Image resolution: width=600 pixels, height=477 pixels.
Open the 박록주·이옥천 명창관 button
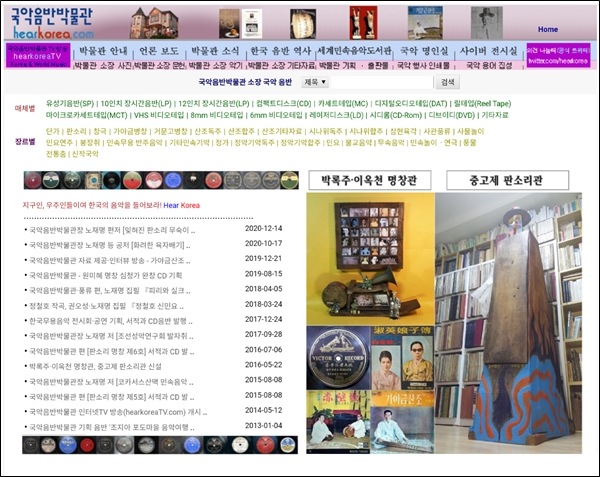click(x=370, y=180)
